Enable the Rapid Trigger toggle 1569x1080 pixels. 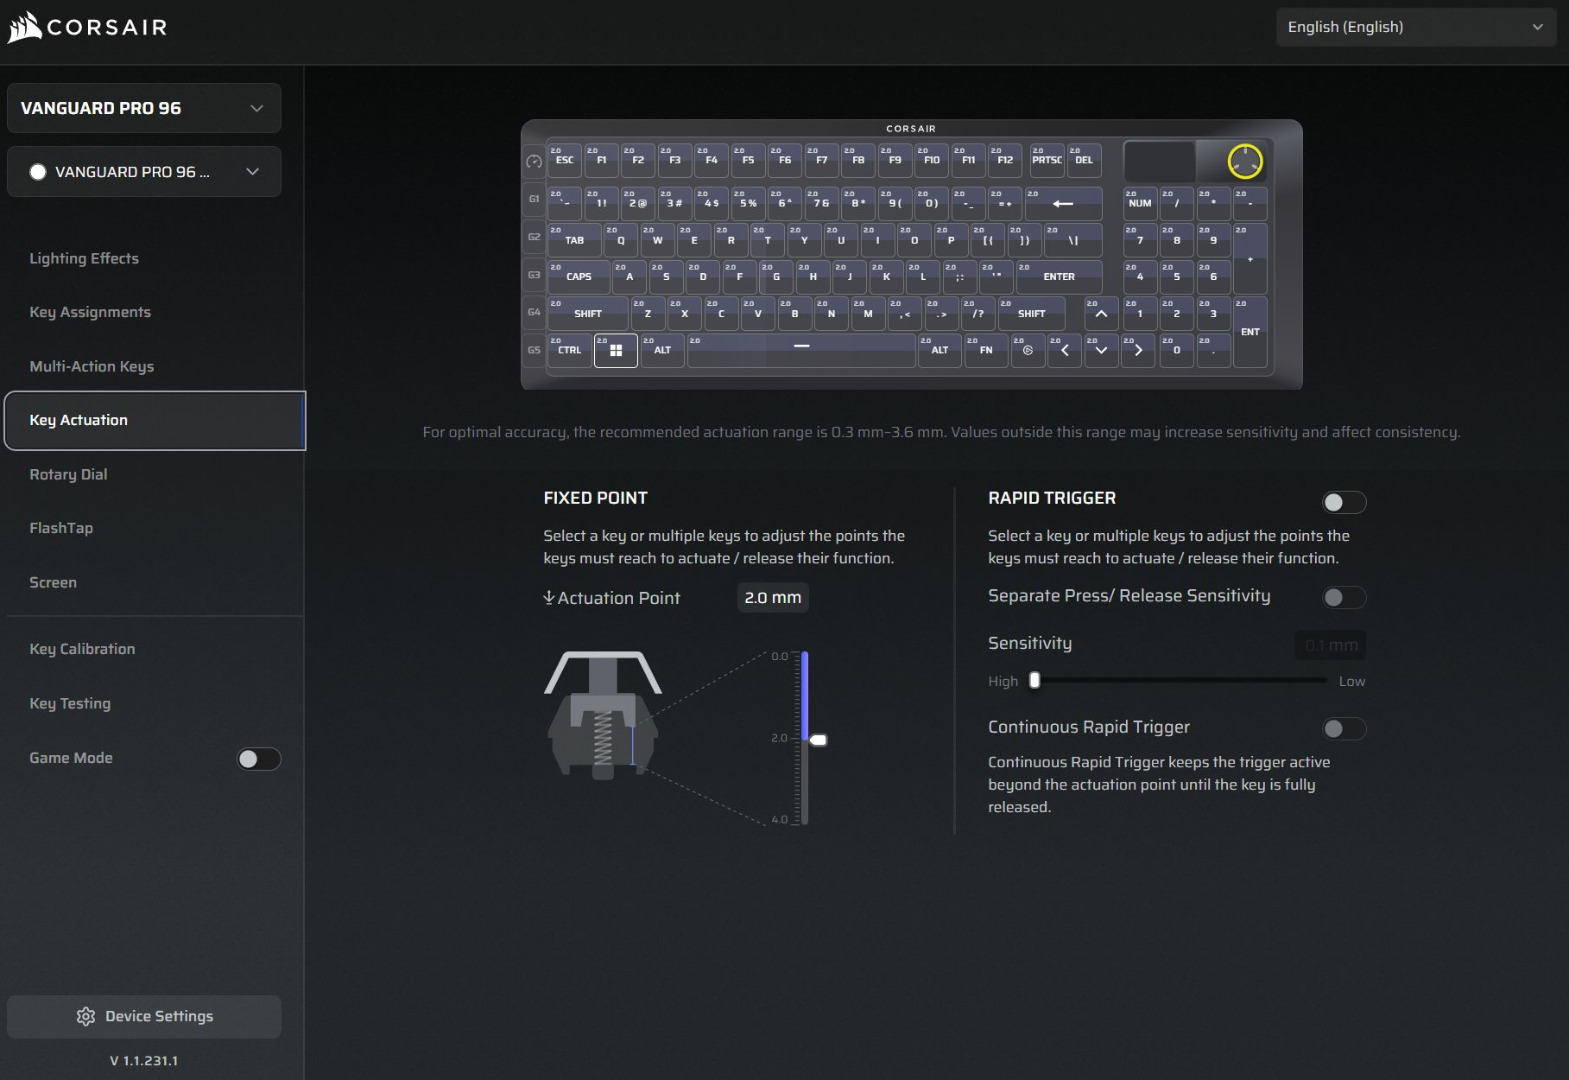click(1343, 502)
